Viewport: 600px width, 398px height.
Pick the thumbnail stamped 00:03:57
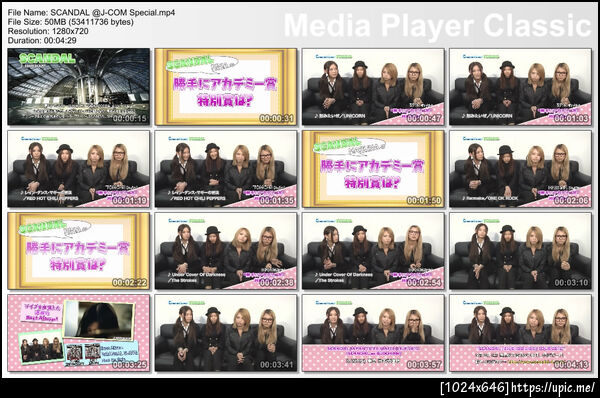(373, 333)
